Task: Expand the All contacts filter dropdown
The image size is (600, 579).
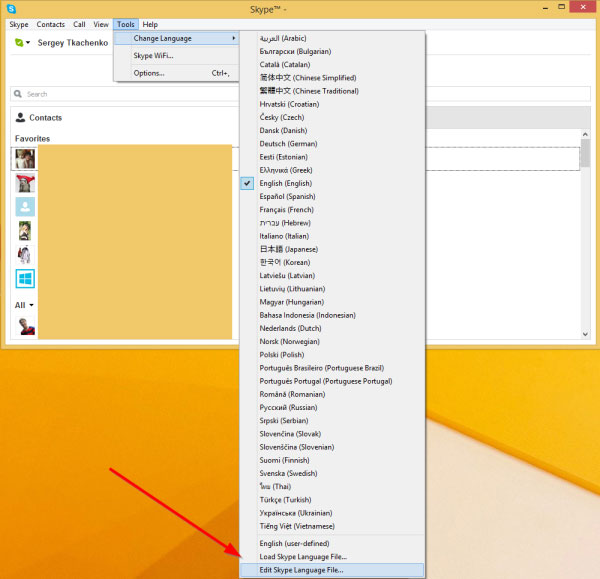Action: 24,305
